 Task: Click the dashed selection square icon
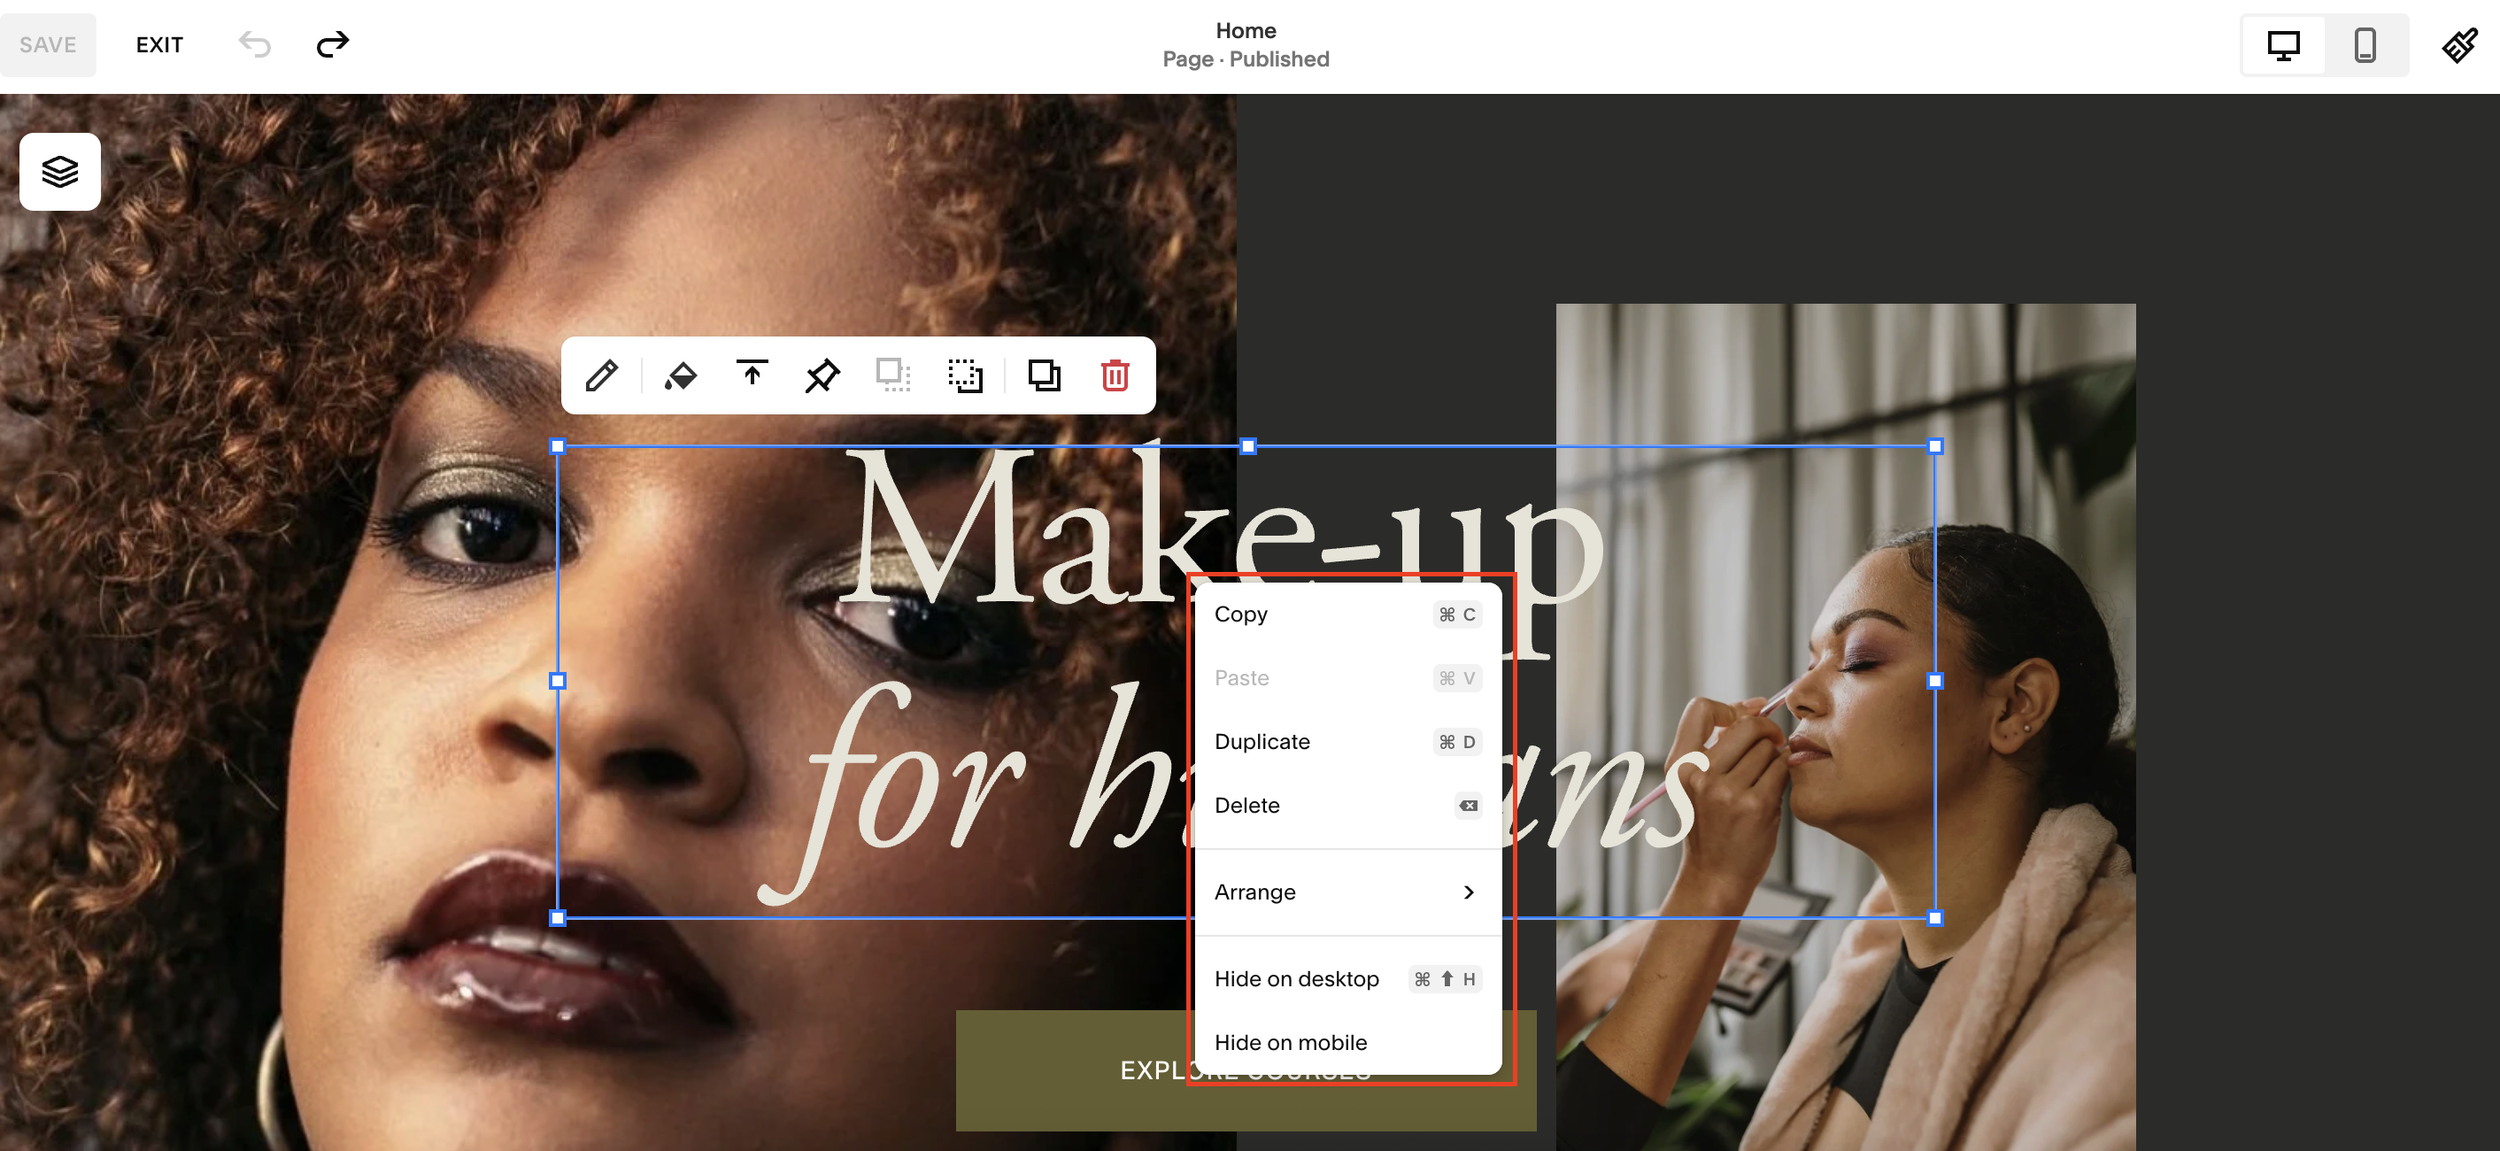click(x=965, y=376)
